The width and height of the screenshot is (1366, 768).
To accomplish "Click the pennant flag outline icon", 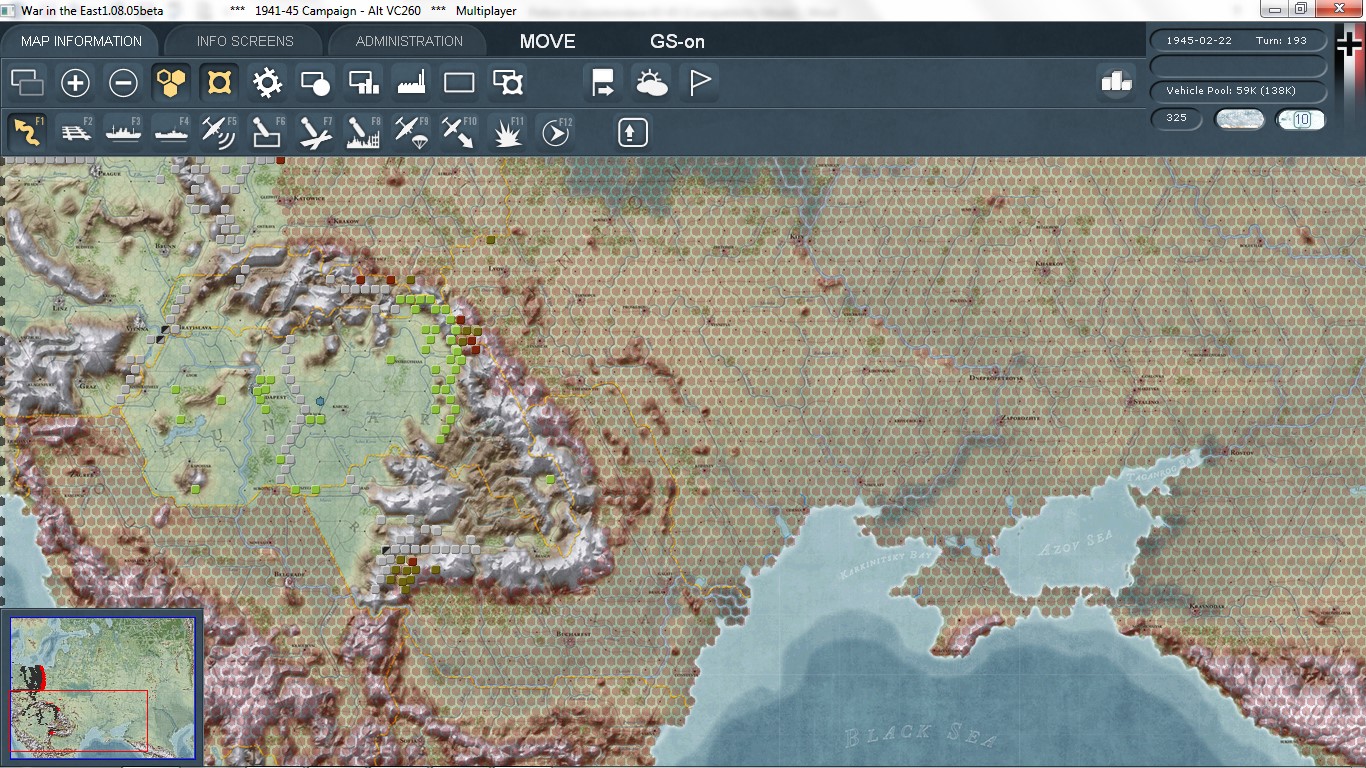I will point(699,82).
